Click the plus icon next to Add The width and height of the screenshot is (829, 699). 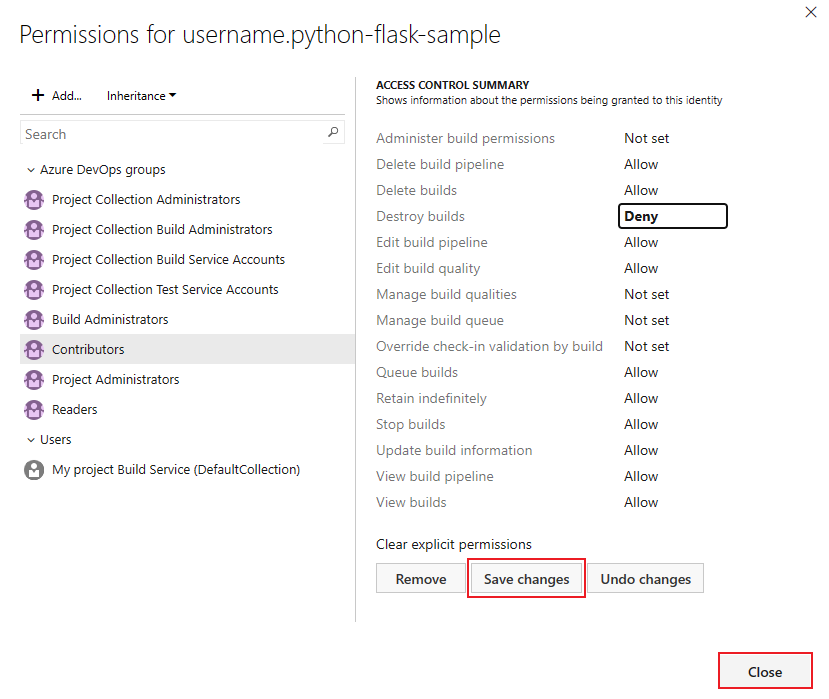tap(38, 96)
